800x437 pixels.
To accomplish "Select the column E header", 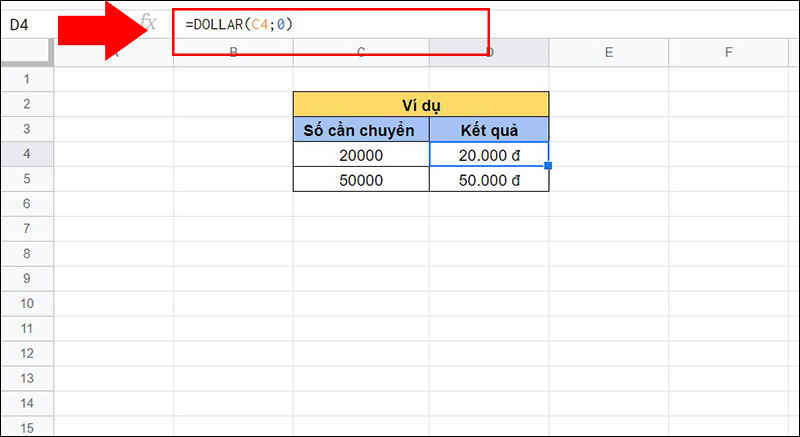I will click(608, 53).
